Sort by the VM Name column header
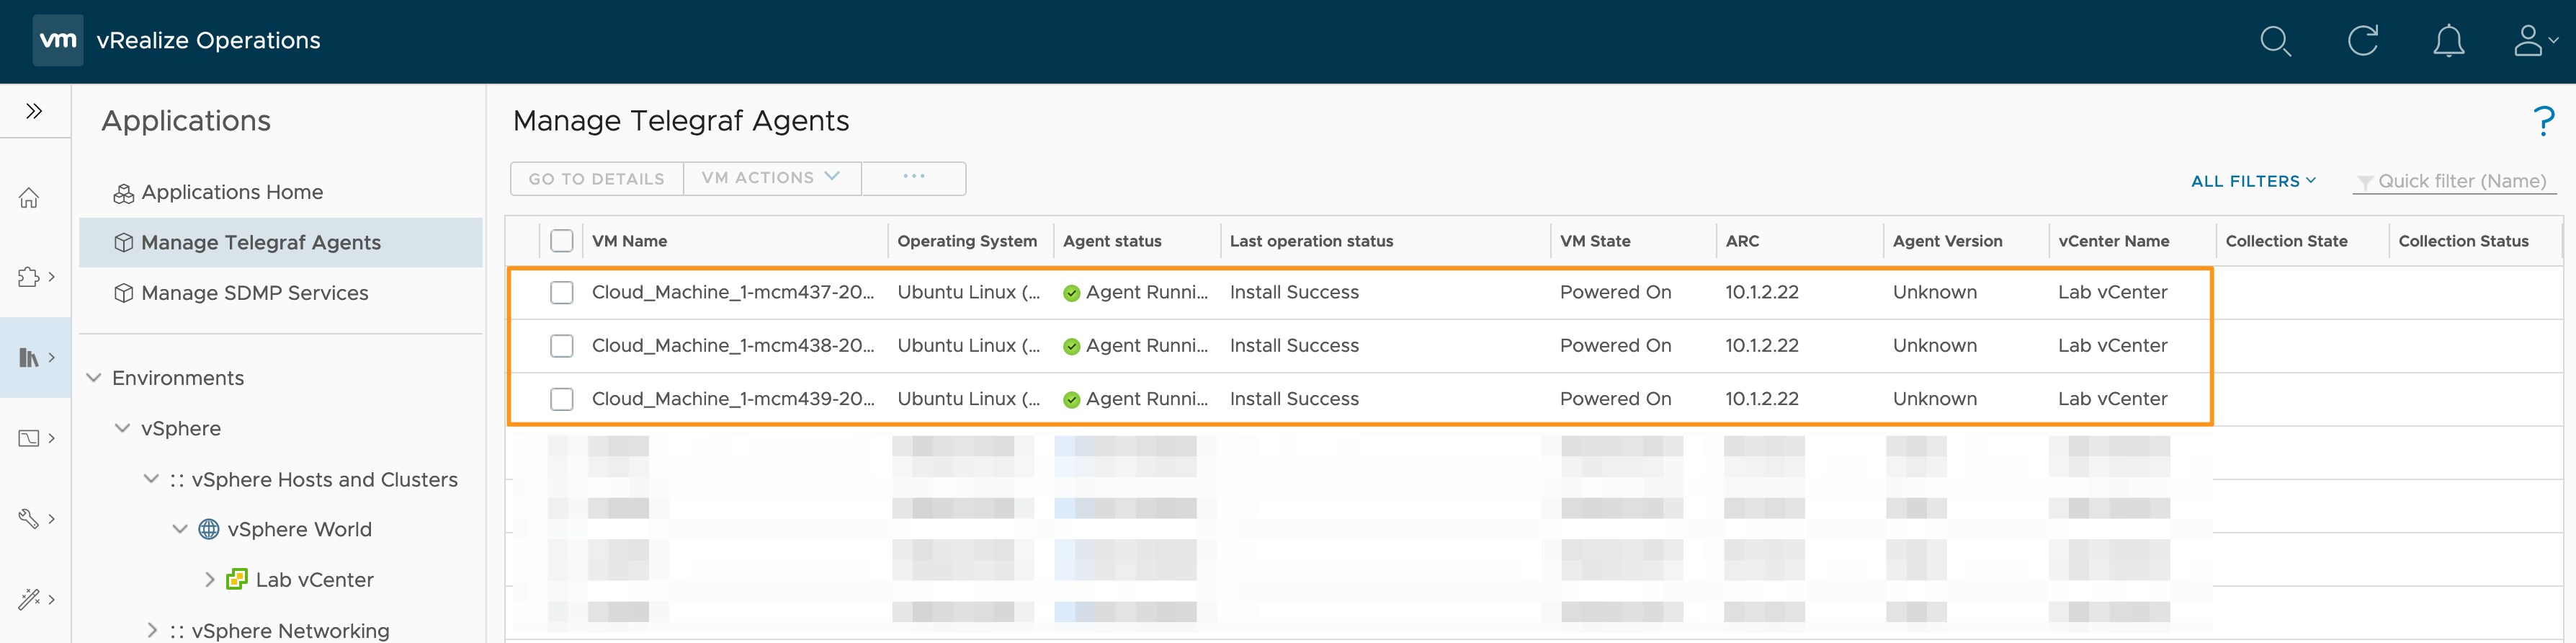The image size is (2576, 643). pos(629,241)
